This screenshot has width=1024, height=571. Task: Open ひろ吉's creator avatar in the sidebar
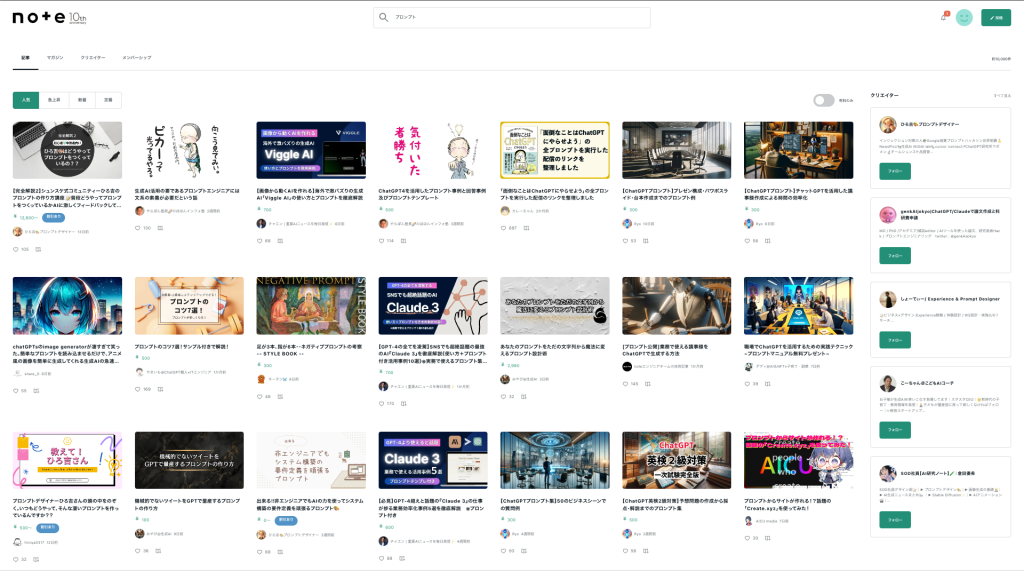[886, 124]
